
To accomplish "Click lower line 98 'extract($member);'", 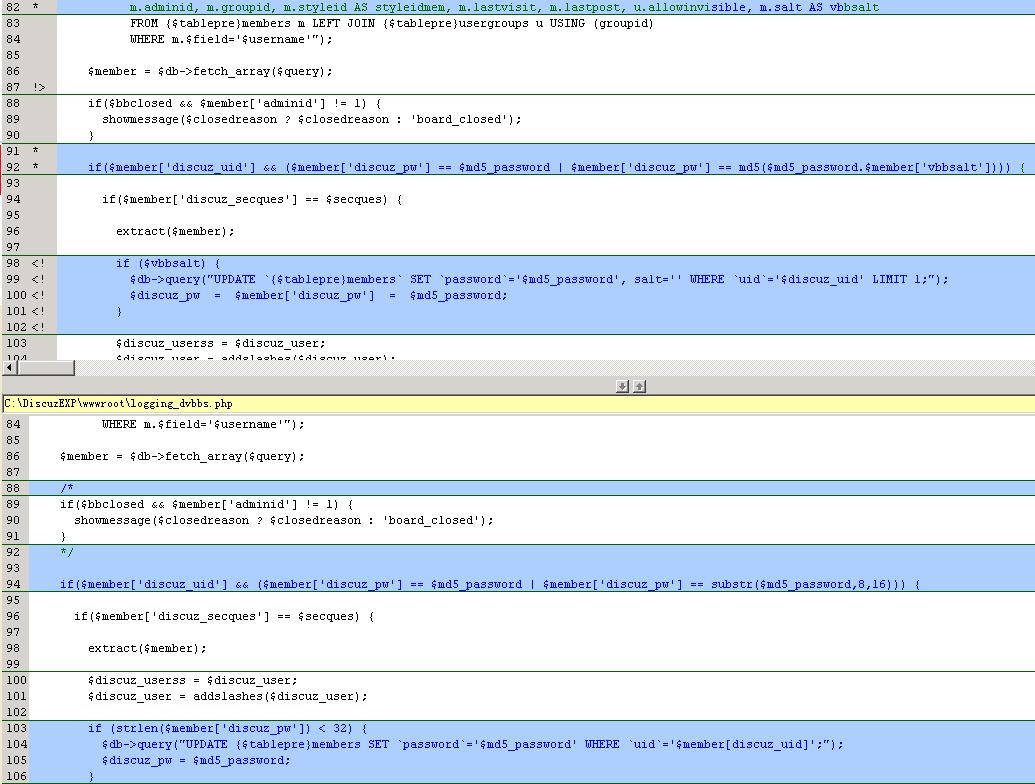I will tap(147, 648).
